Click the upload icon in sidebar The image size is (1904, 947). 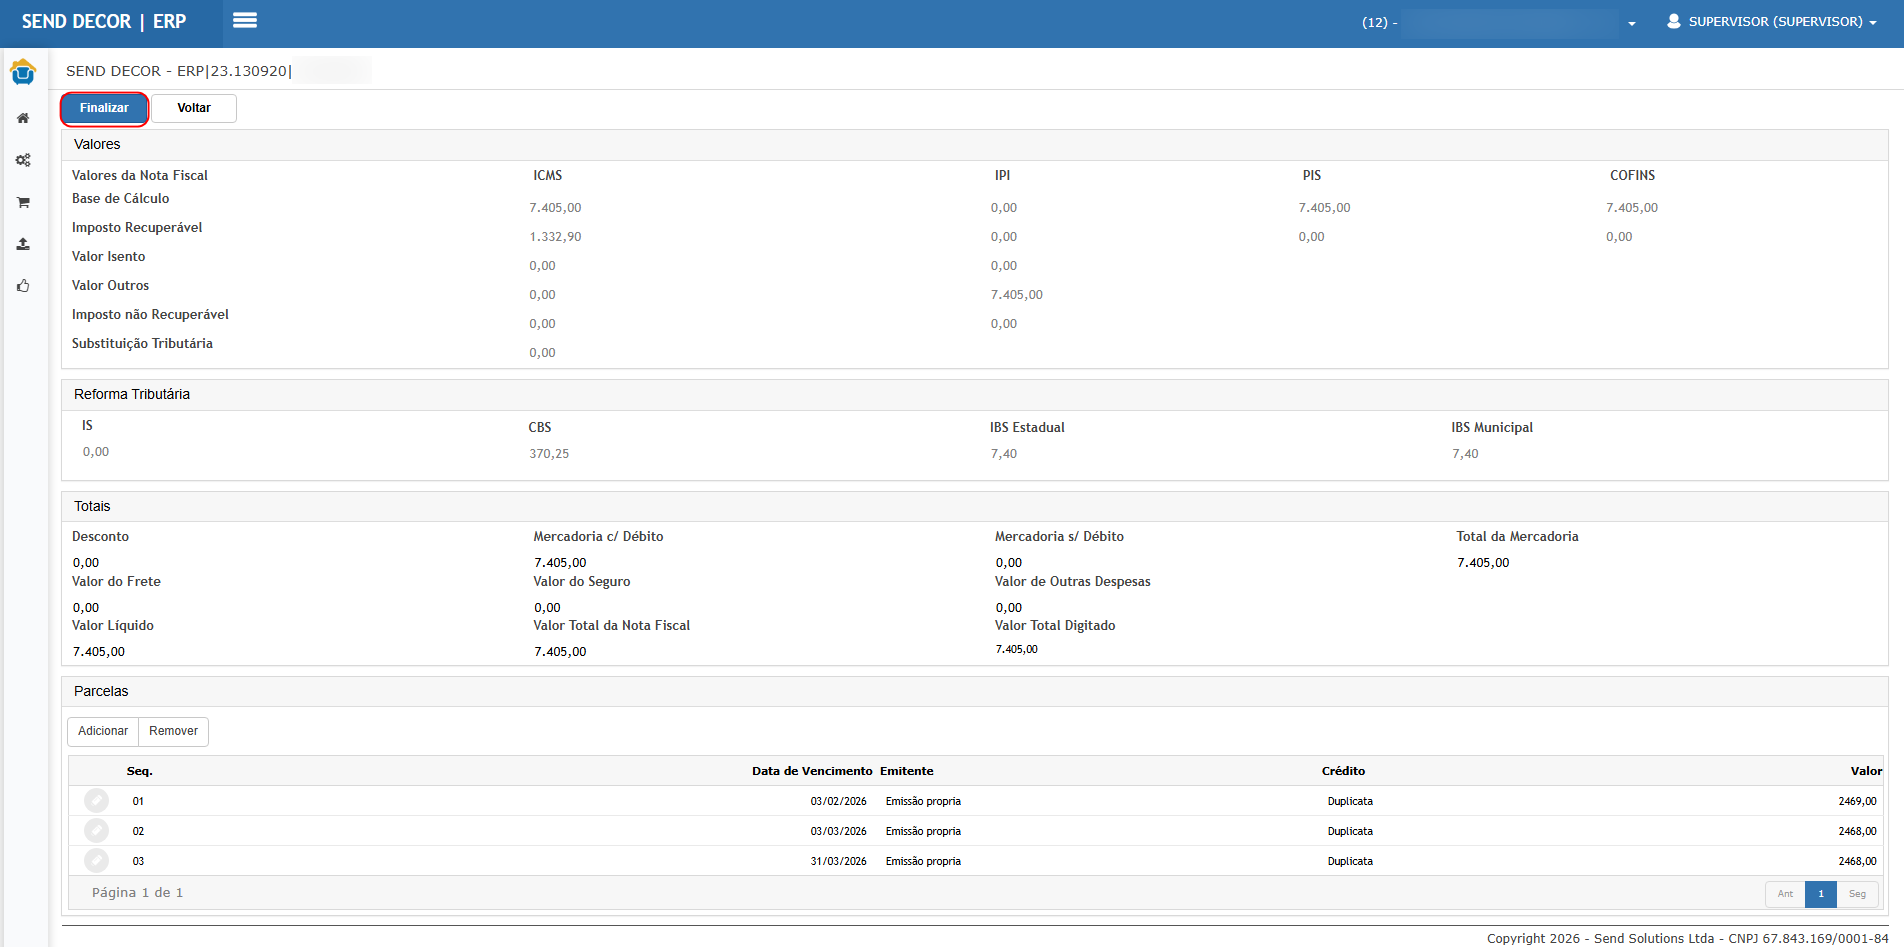(x=23, y=244)
